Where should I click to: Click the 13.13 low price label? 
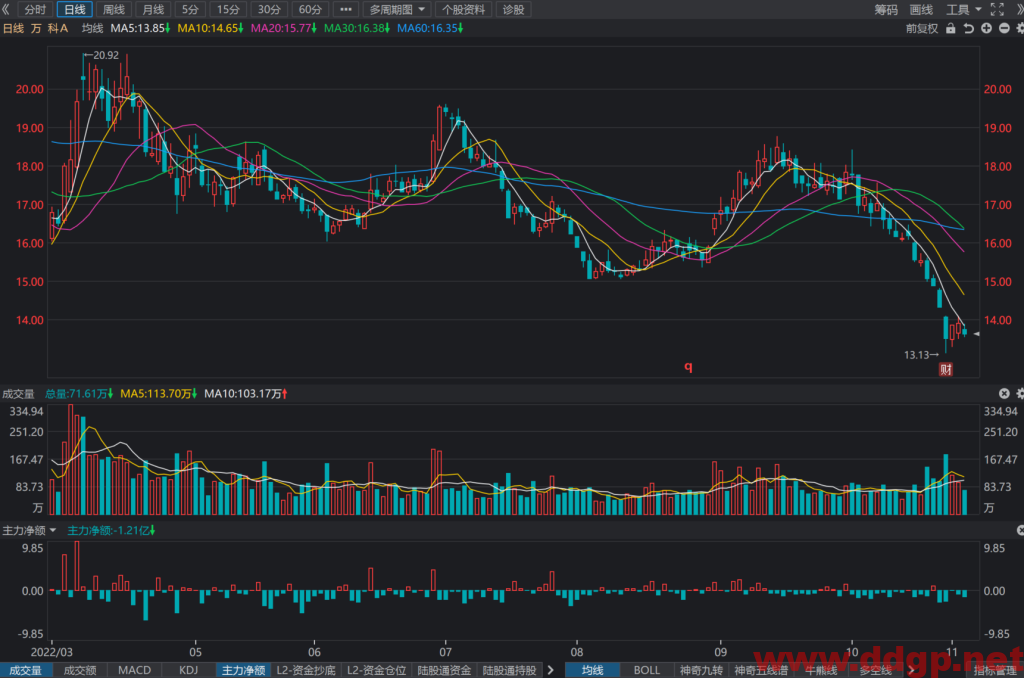[x=917, y=355]
